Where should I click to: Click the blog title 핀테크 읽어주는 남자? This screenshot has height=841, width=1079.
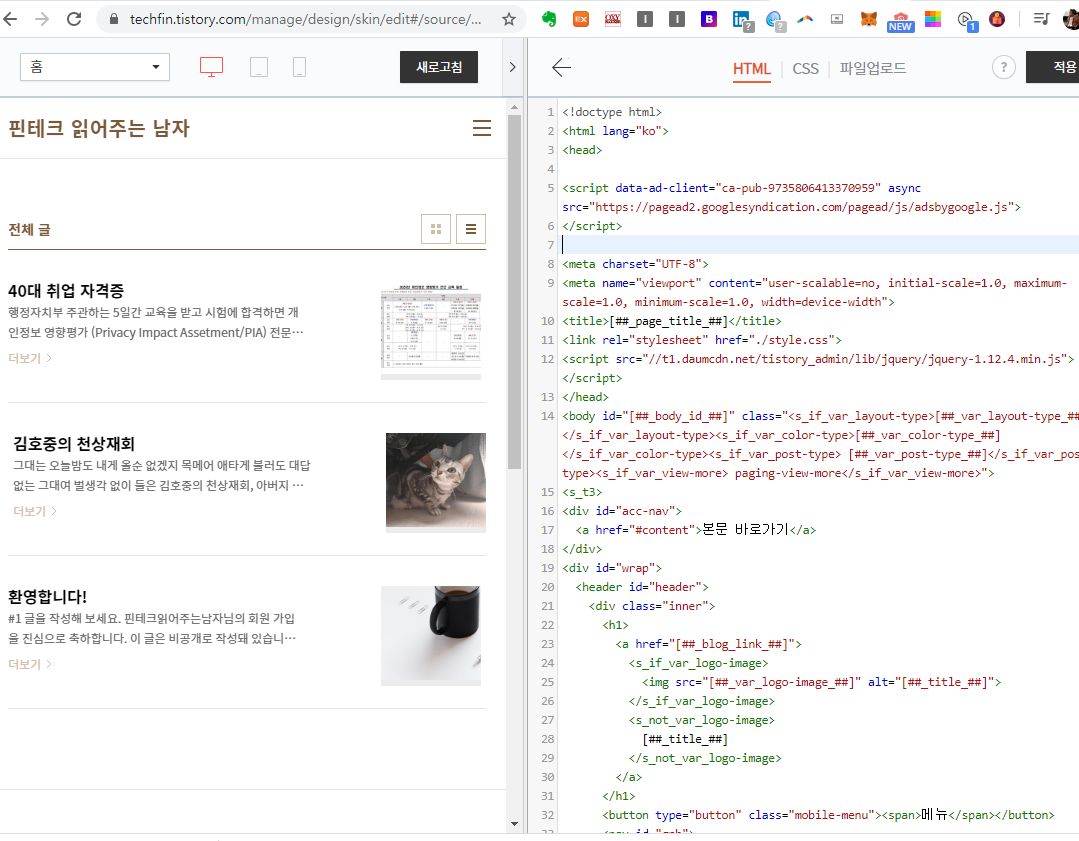pyautogui.click(x=99, y=128)
